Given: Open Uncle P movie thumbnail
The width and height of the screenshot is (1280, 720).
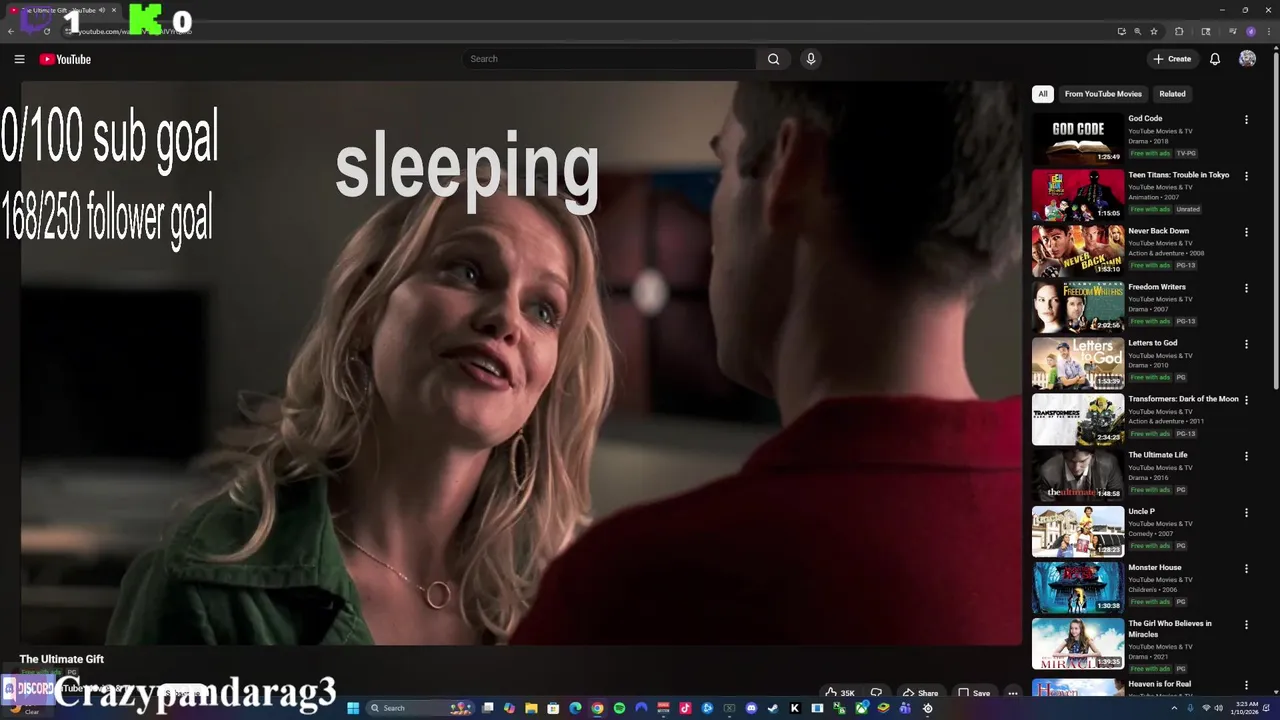Looking at the screenshot, I should pyautogui.click(x=1078, y=530).
